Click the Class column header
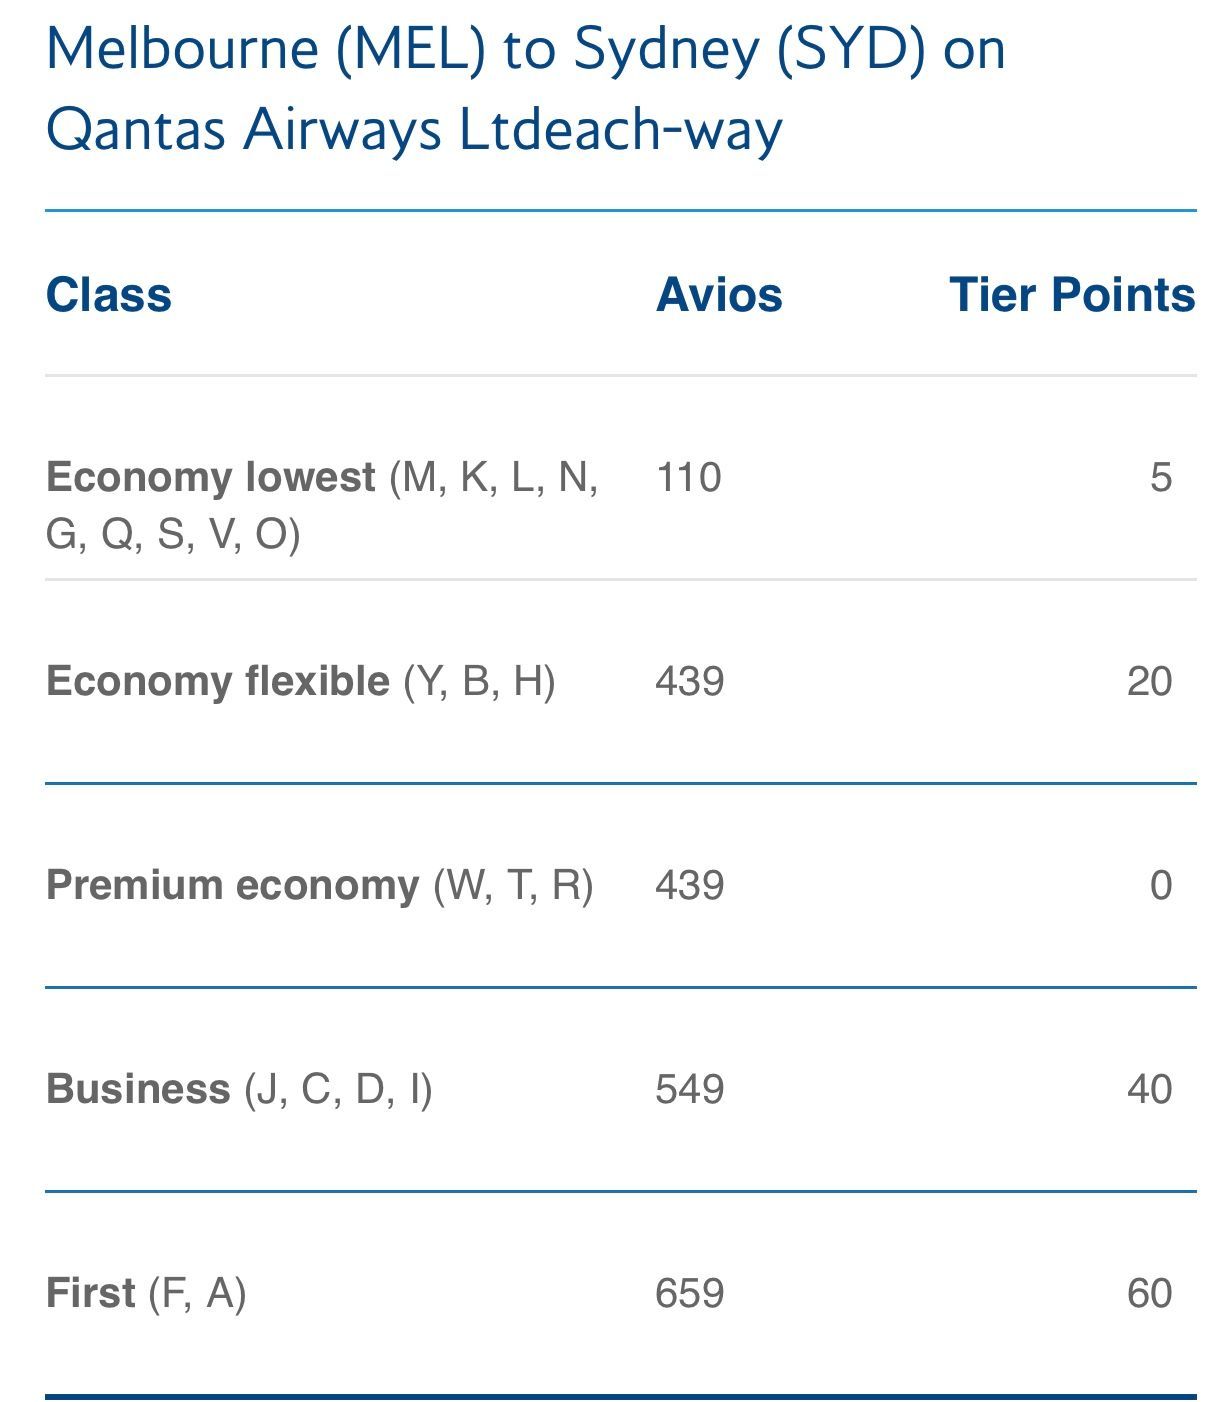 click(x=109, y=295)
